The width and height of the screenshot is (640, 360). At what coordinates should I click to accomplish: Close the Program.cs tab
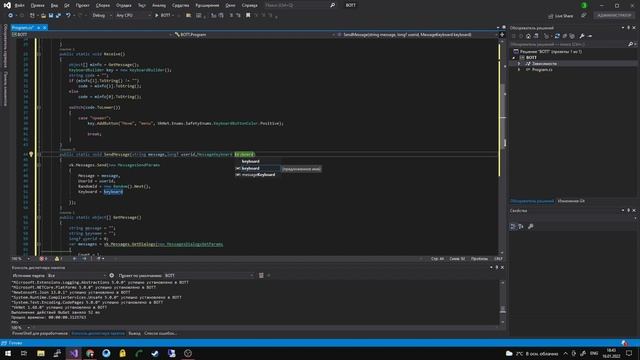click(x=44, y=28)
